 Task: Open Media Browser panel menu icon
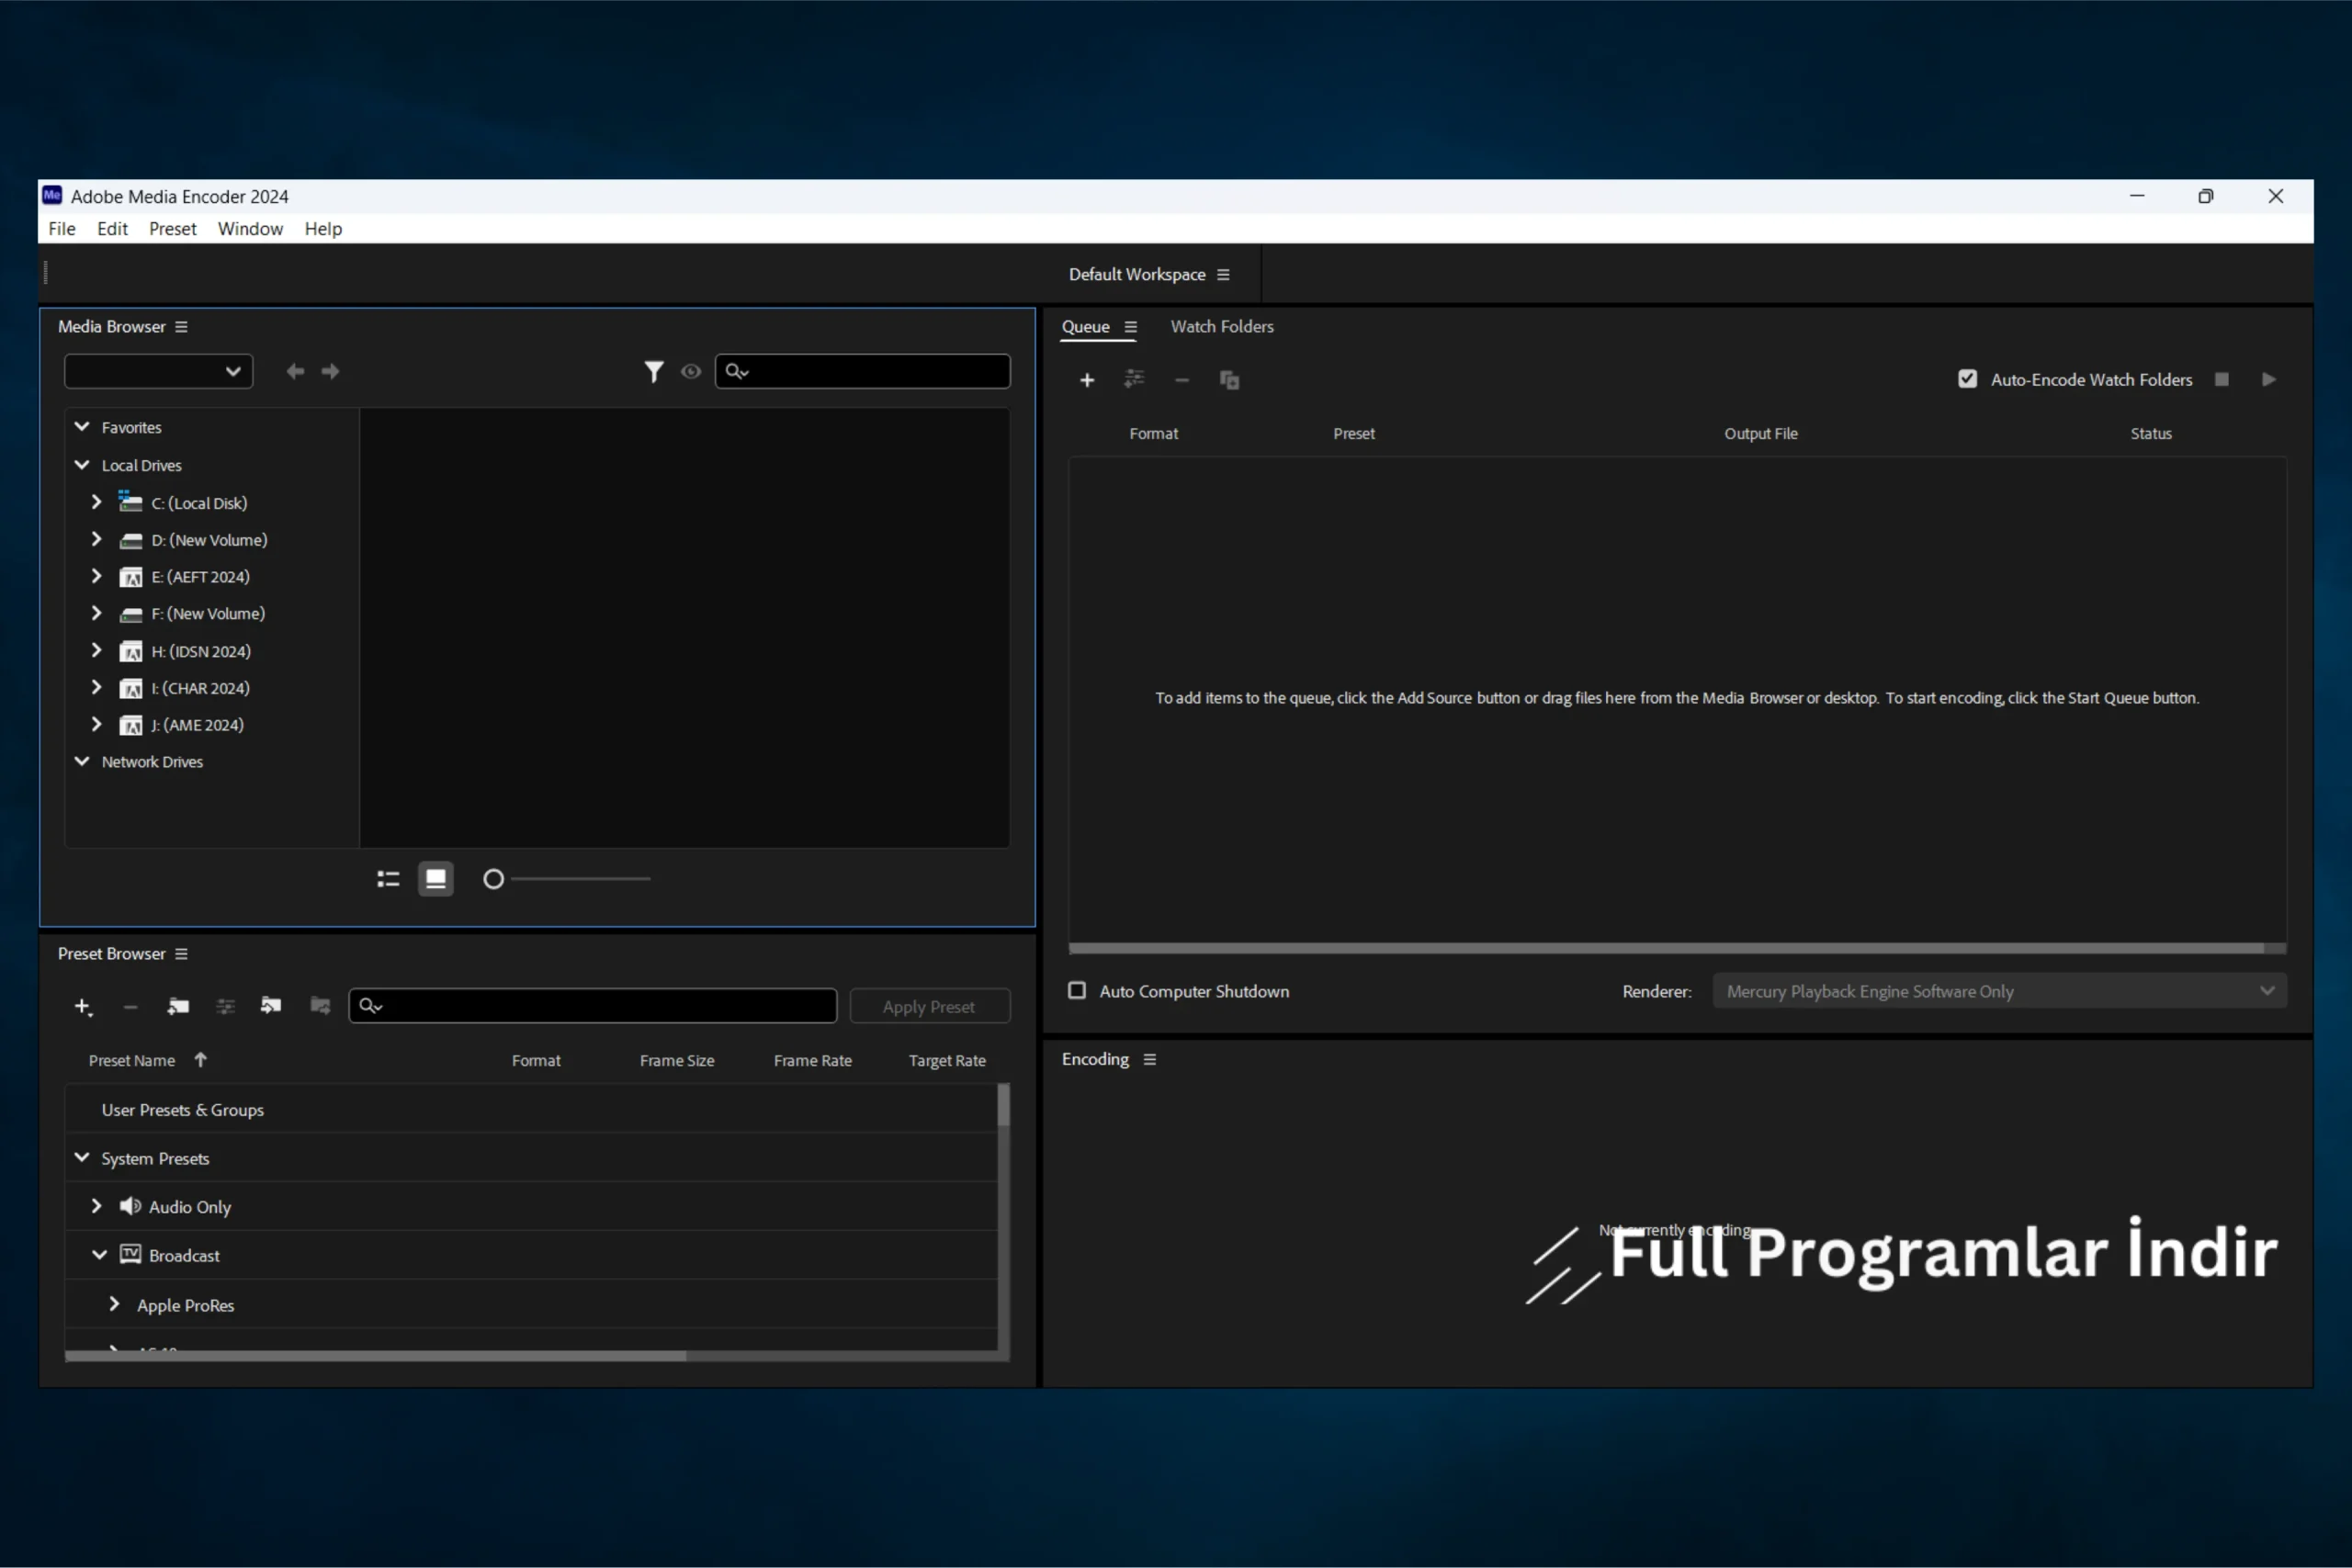click(x=181, y=327)
